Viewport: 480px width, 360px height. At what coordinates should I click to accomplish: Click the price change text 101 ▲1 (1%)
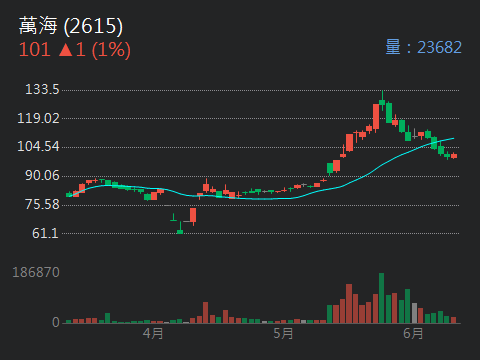point(75,50)
